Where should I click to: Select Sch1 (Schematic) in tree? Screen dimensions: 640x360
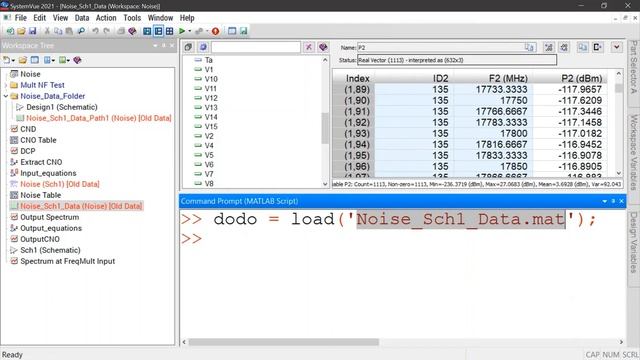(x=50, y=250)
